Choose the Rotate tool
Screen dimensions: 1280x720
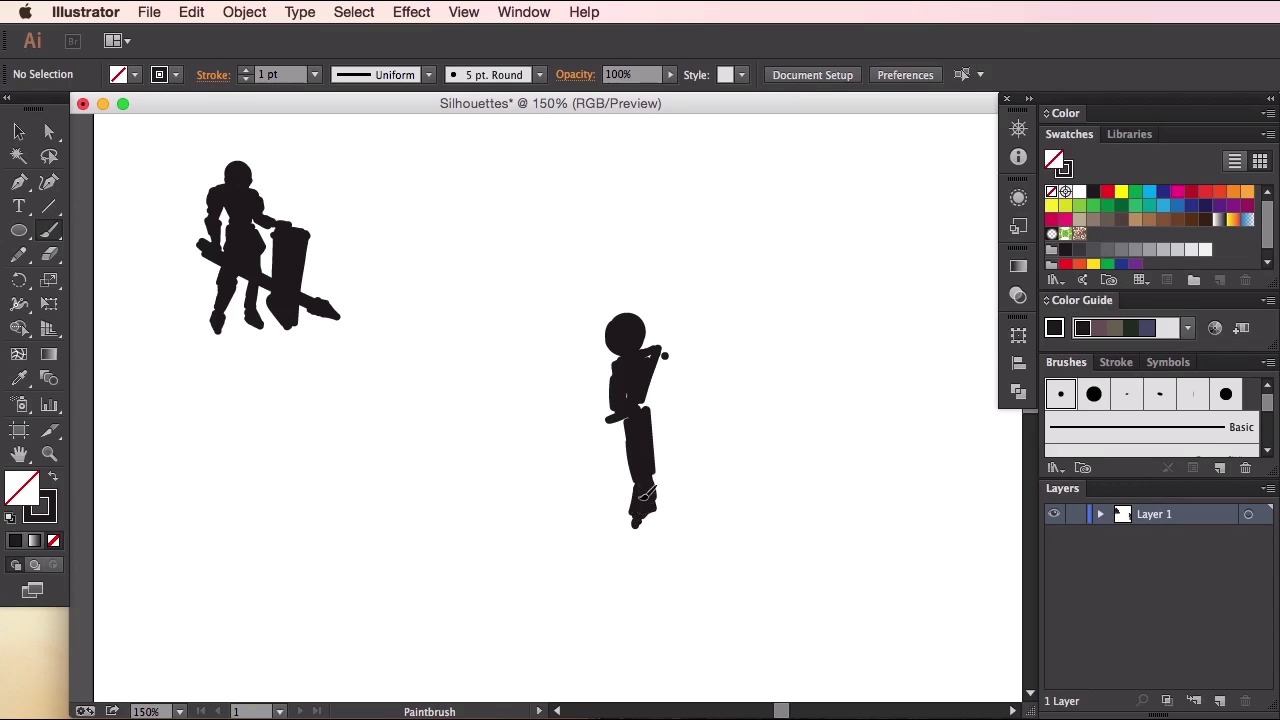click(x=19, y=280)
